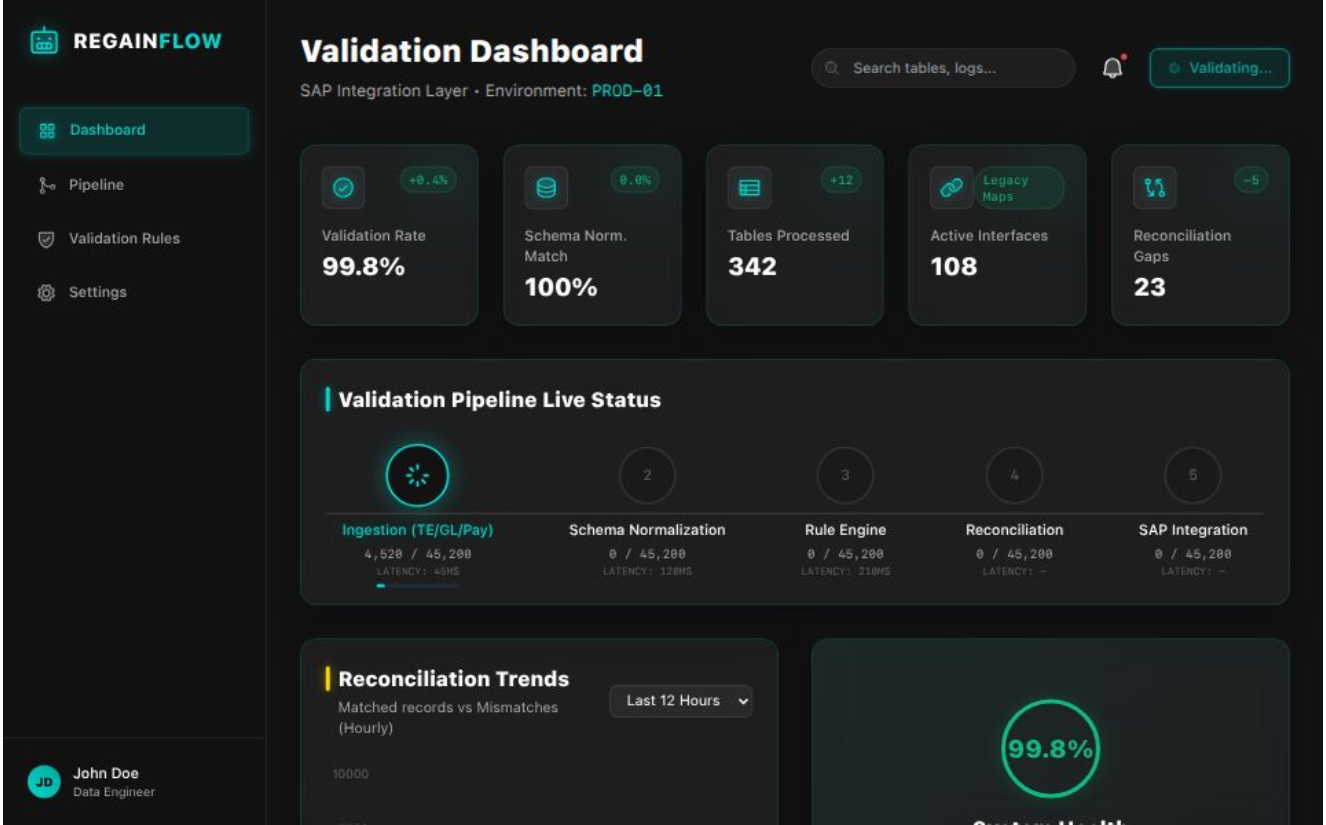The height and width of the screenshot is (825, 1326).
Task: Navigate to Settings from sidebar
Action: pos(98,291)
